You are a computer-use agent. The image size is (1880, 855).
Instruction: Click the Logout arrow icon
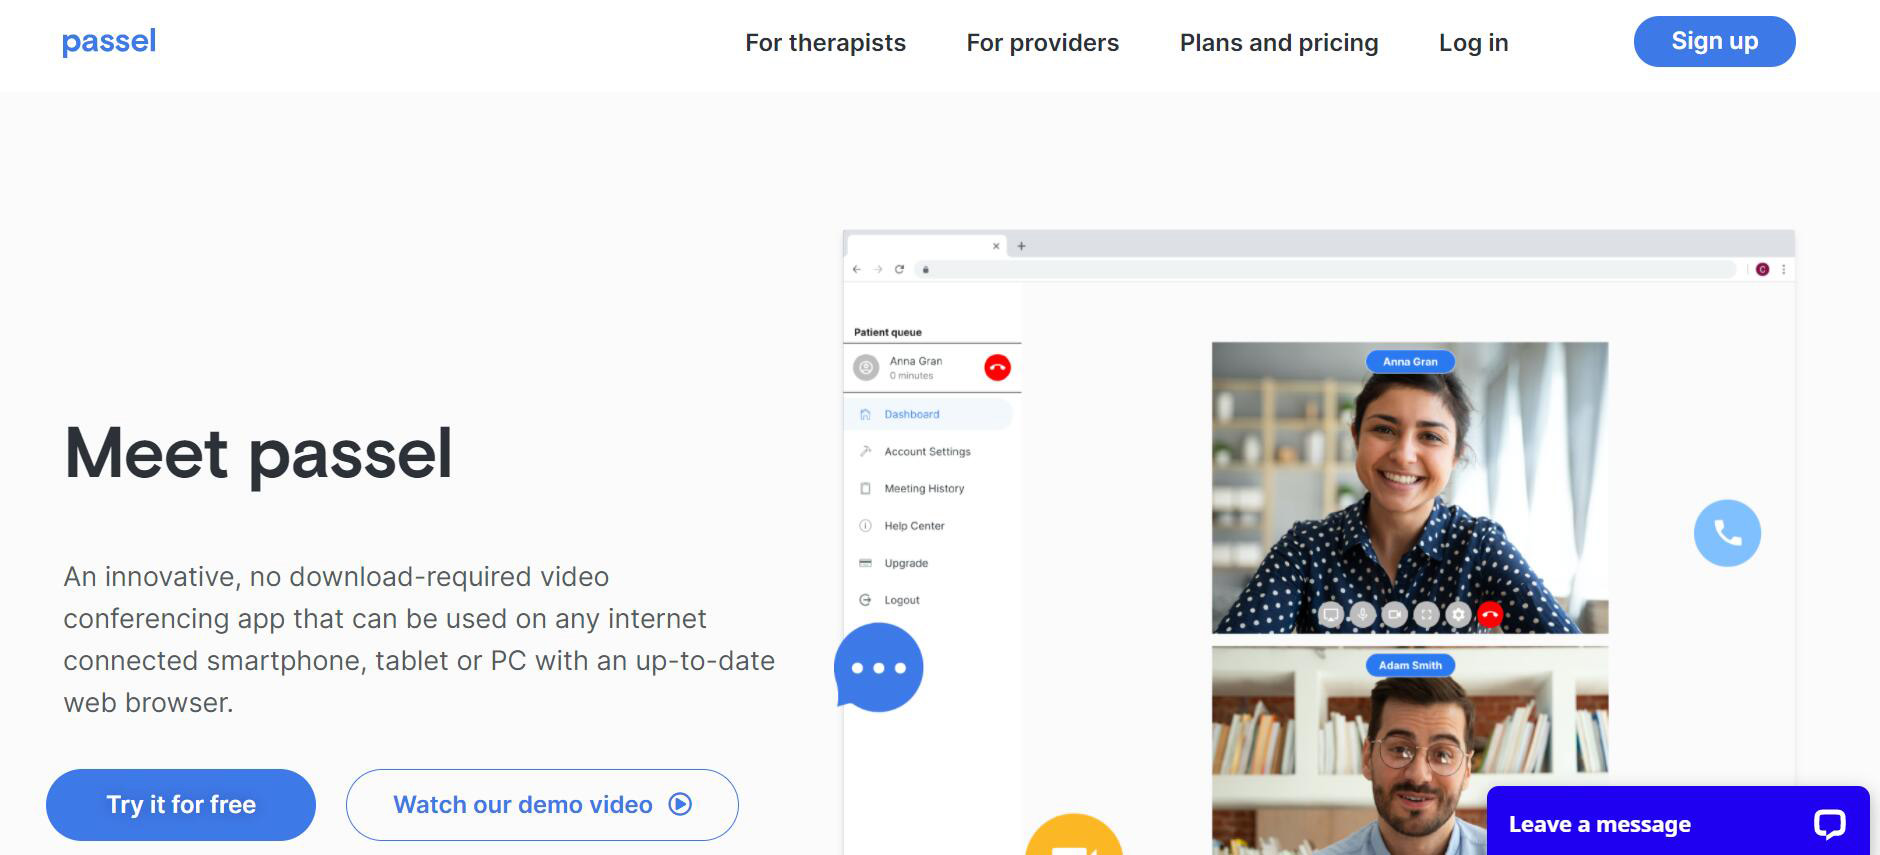[865, 600]
